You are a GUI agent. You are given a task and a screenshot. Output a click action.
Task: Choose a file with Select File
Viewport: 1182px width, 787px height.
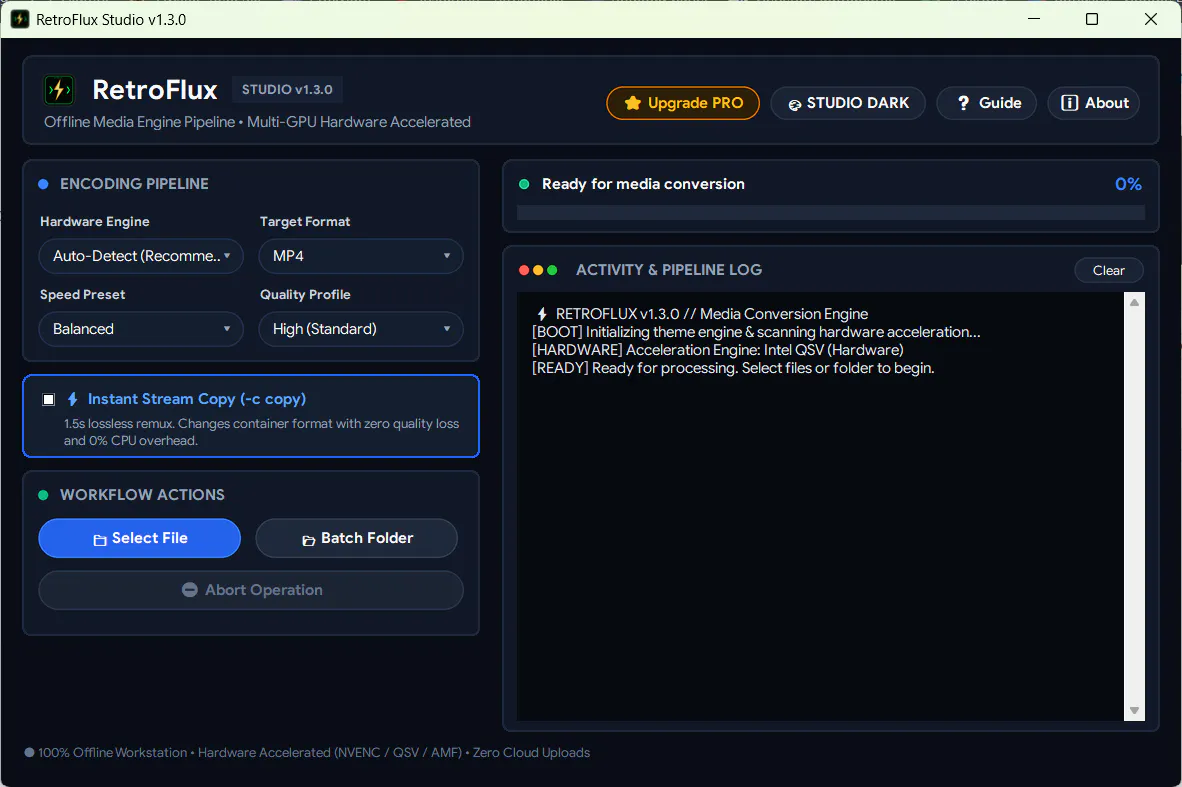click(139, 538)
